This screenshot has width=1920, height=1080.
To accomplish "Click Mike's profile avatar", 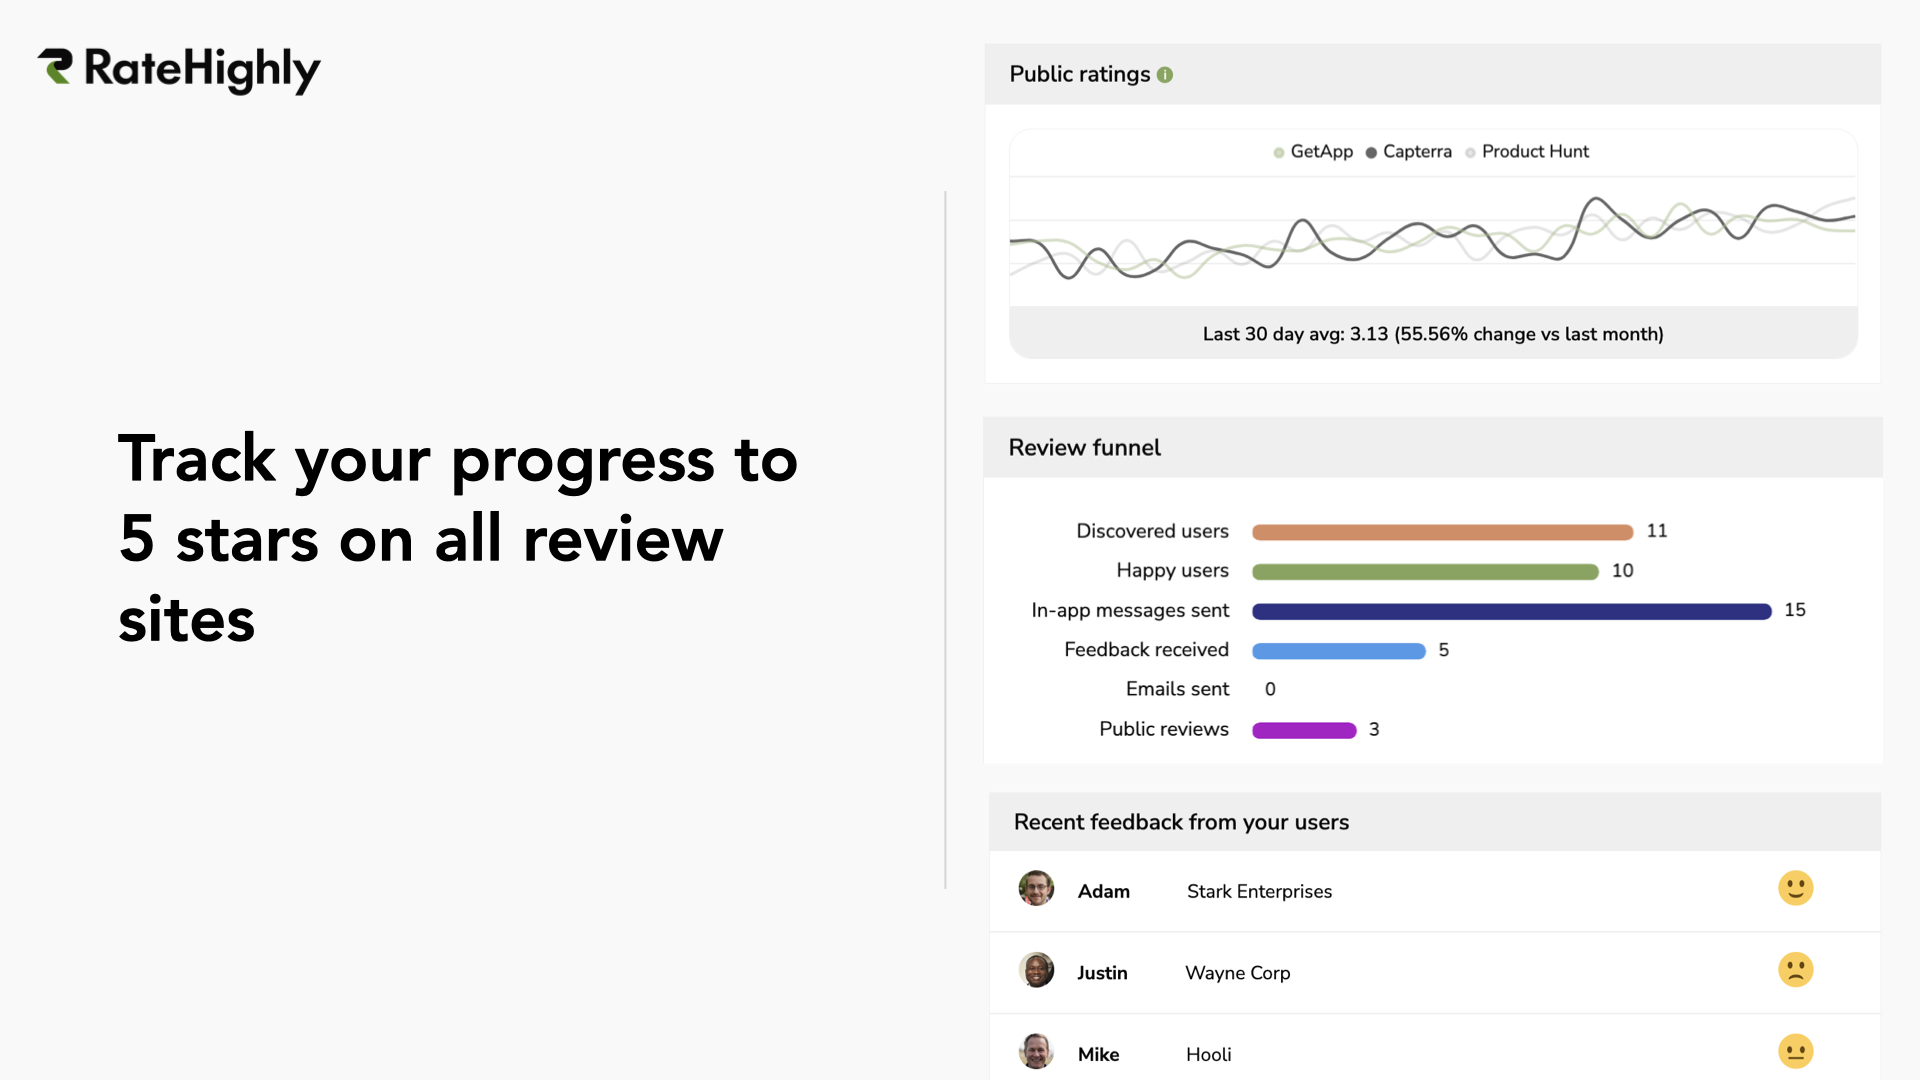I will [1036, 1051].
